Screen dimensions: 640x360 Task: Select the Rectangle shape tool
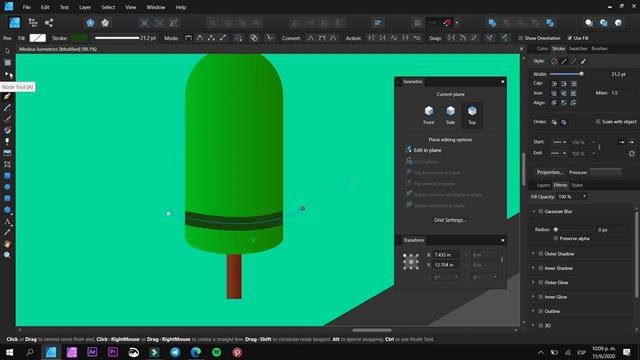[7, 176]
